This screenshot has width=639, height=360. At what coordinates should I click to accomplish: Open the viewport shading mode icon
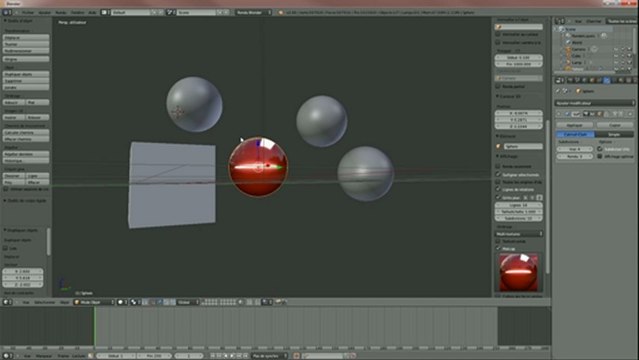122,302
